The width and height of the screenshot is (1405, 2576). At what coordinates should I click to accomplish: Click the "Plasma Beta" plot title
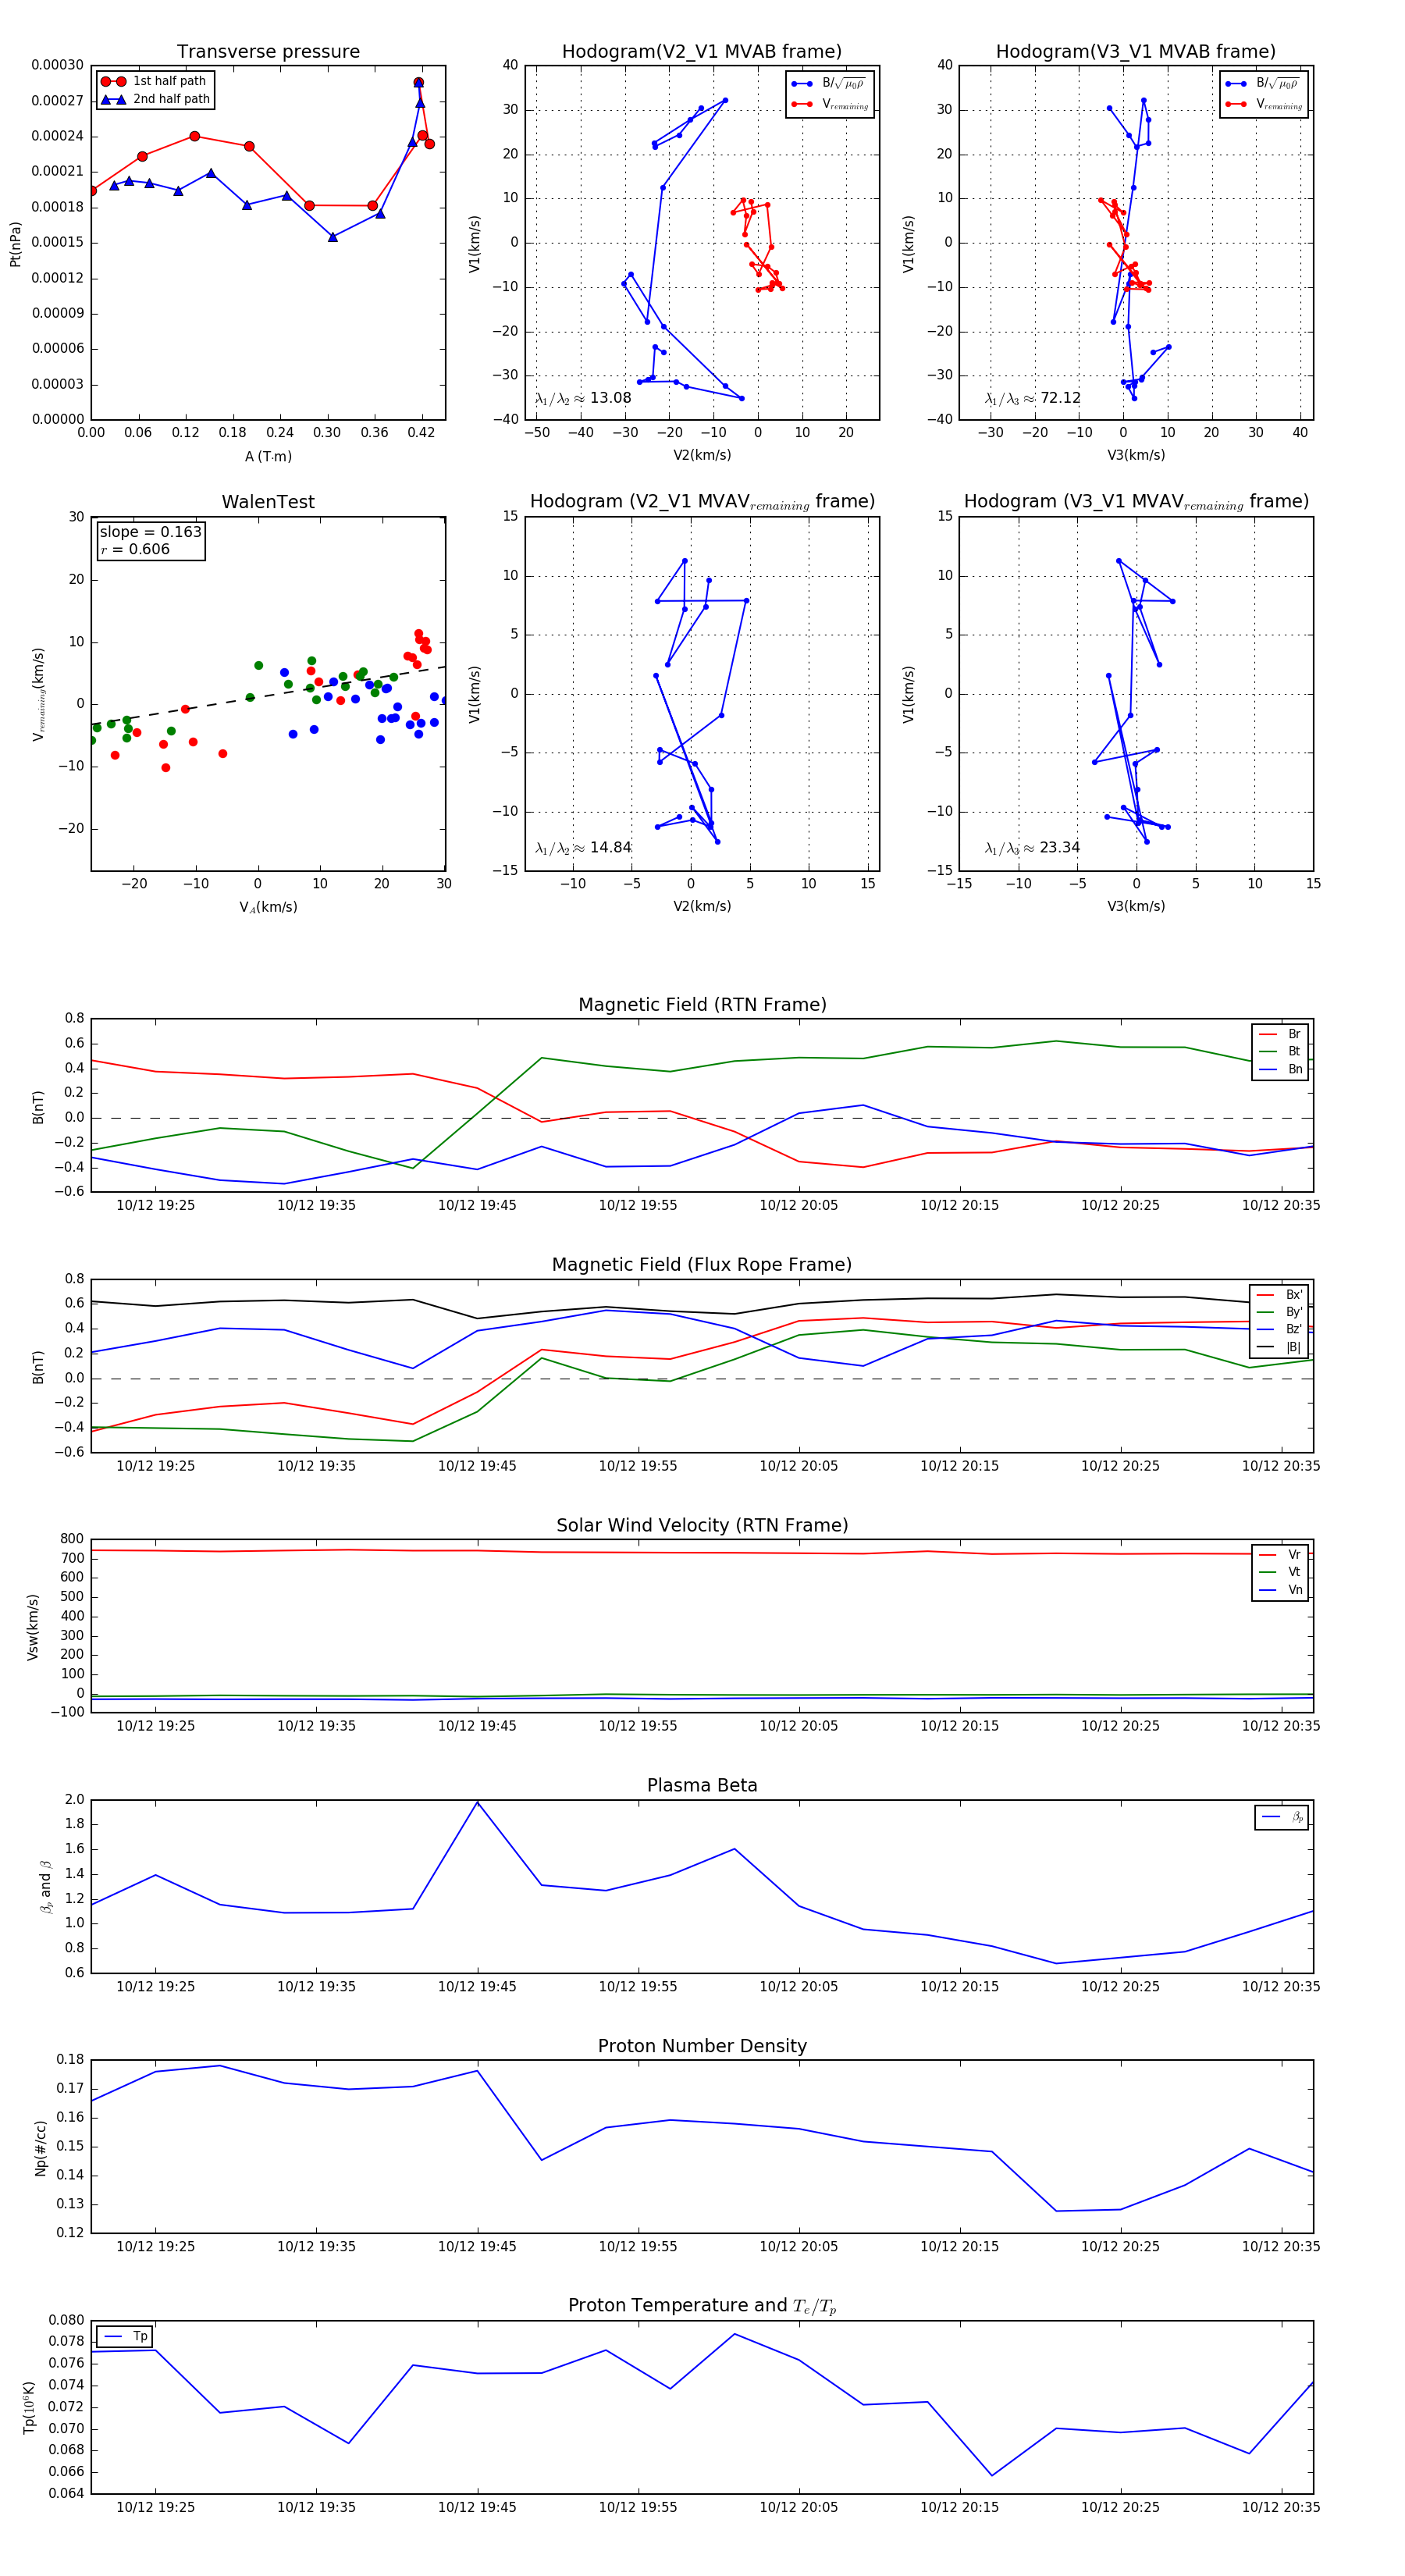pos(702,1786)
